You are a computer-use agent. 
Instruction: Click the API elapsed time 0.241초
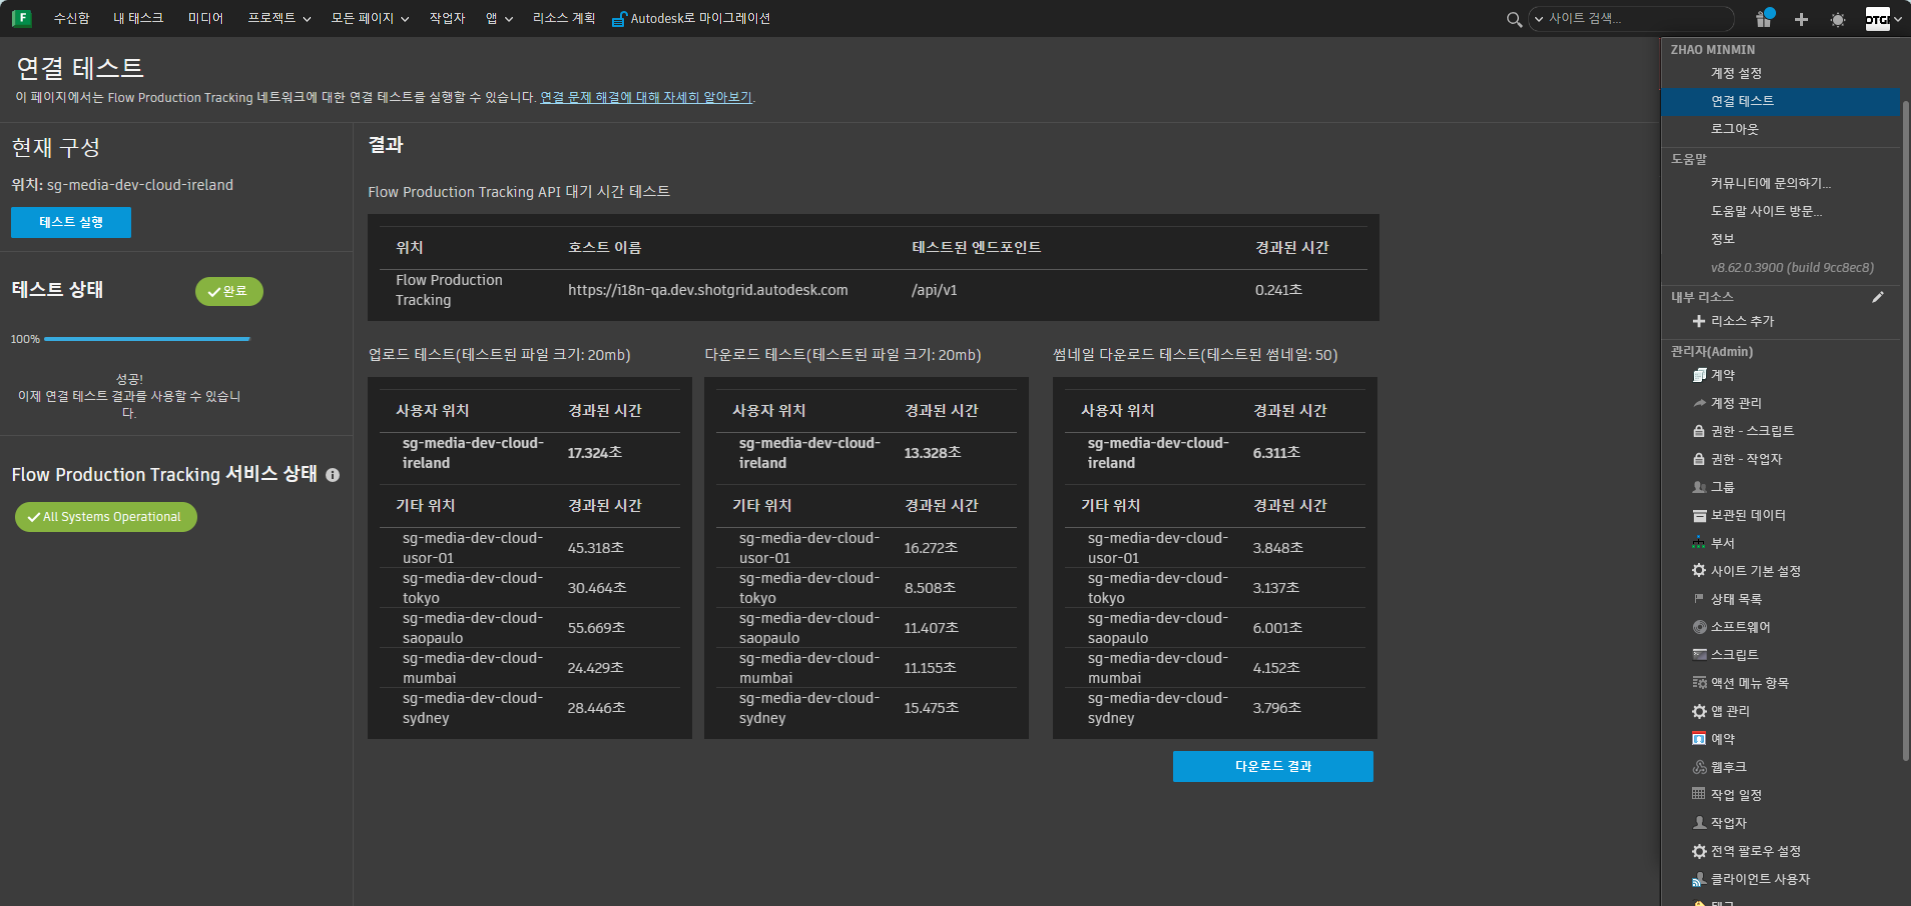pyautogui.click(x=1279, y=290)
